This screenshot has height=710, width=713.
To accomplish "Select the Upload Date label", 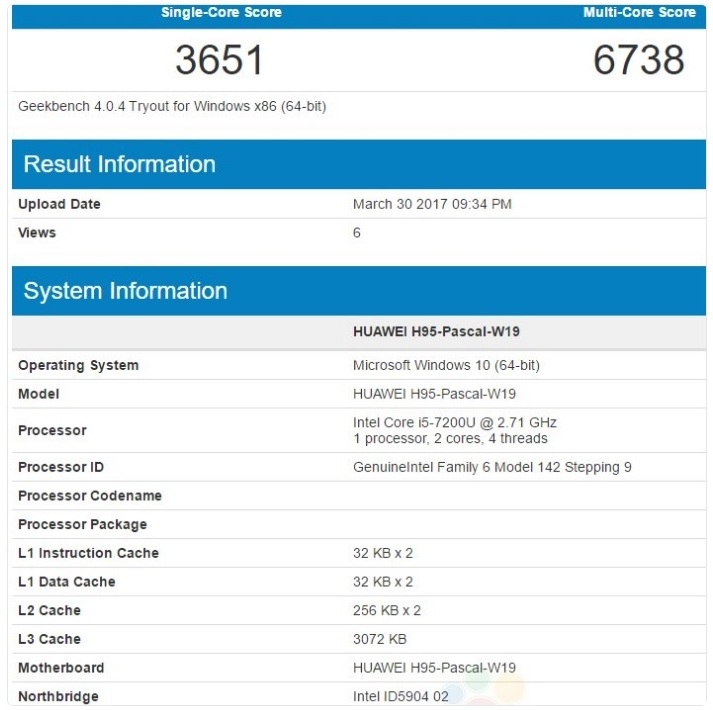I will tap(59, 204).
